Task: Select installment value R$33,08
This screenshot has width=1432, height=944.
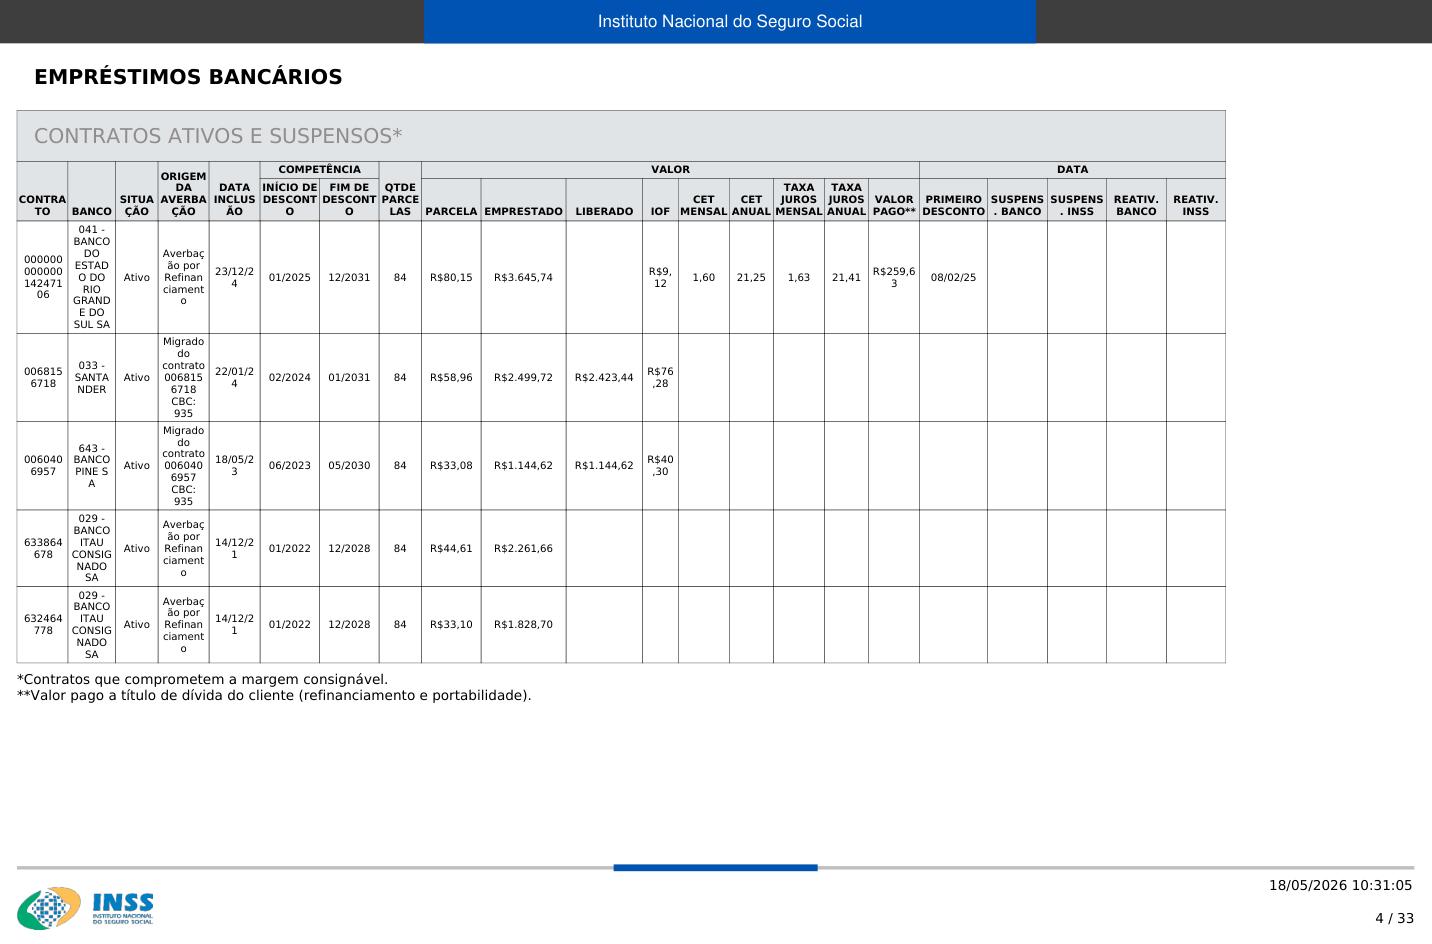Action: coord(451,465)
